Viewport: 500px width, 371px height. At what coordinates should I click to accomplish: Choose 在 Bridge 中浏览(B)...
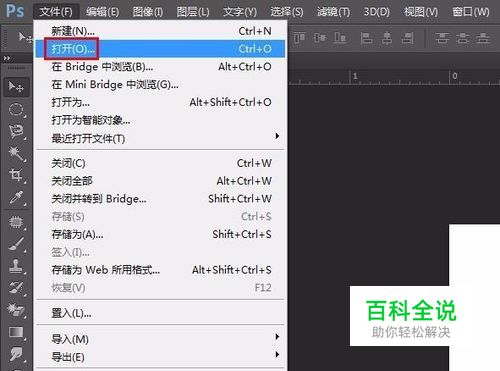point(160,67)
